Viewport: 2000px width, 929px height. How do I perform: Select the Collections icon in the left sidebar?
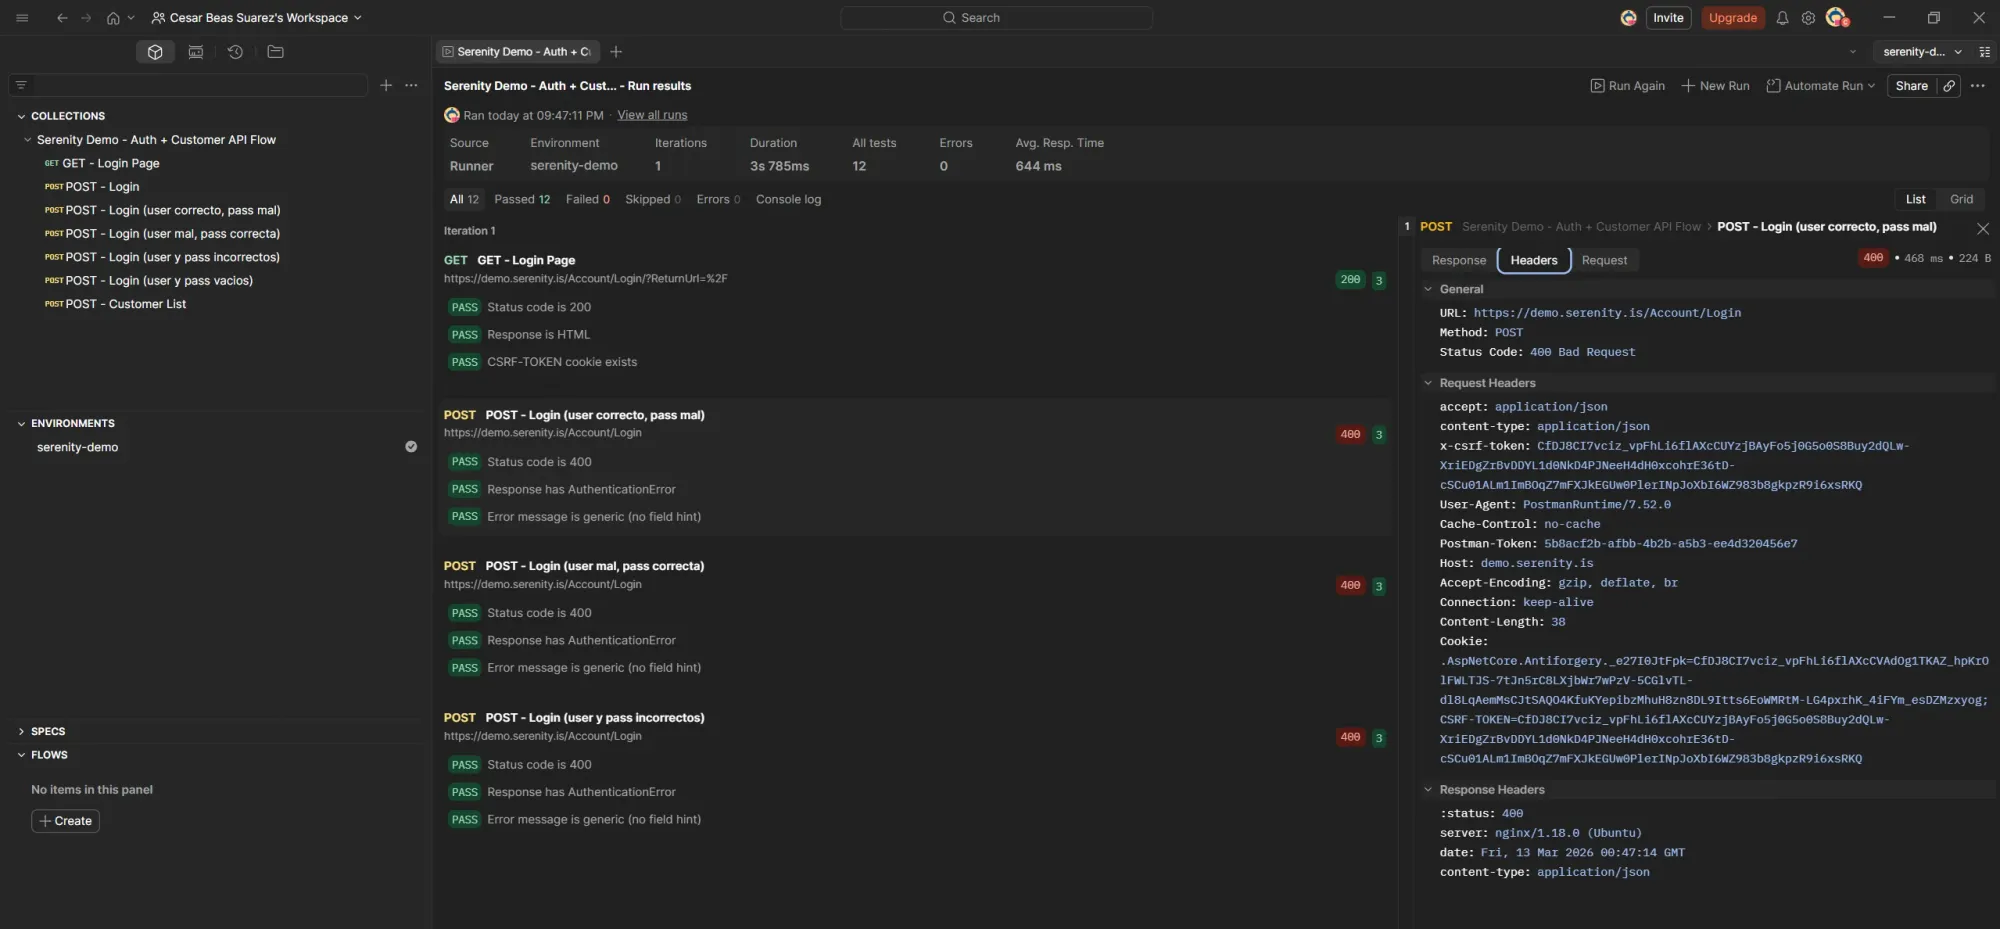(x=154, y=51)
